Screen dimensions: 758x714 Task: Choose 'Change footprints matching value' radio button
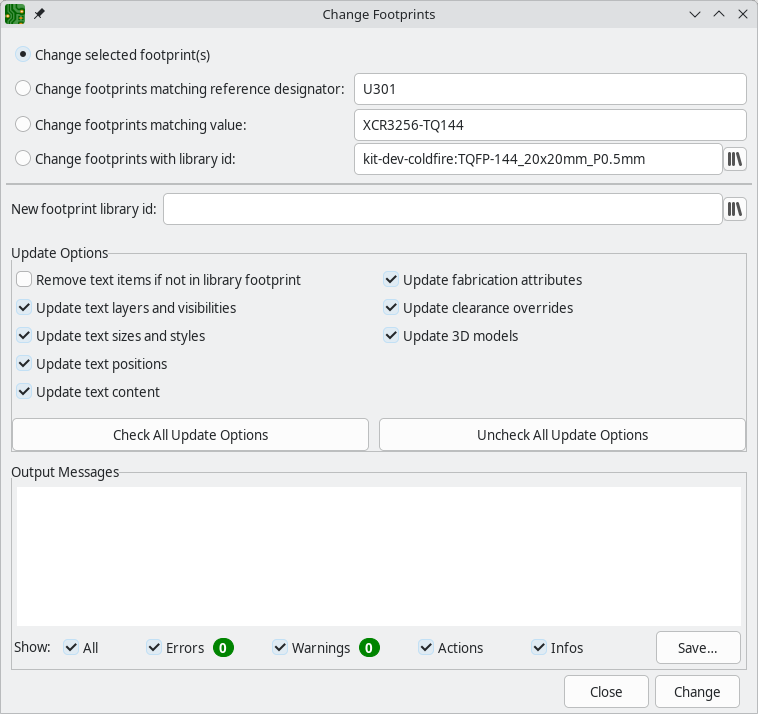(23, 125)
